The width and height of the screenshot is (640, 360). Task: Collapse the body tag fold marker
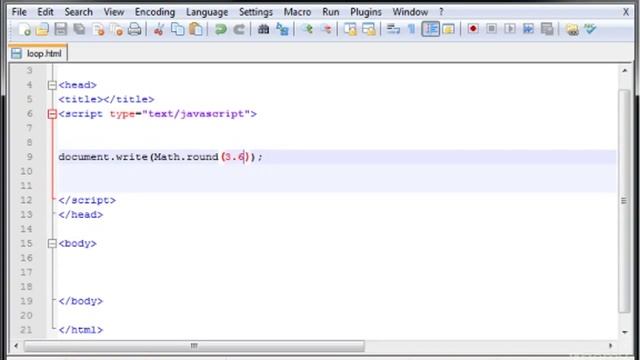click(x=52, y=244)
